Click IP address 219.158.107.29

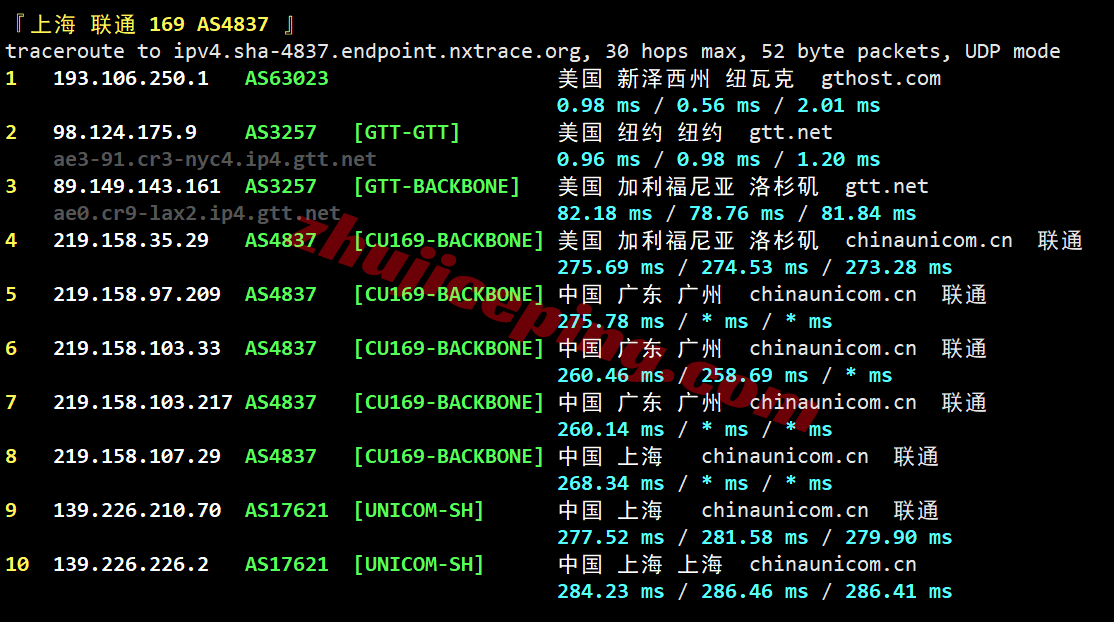[x=137, y=456]
